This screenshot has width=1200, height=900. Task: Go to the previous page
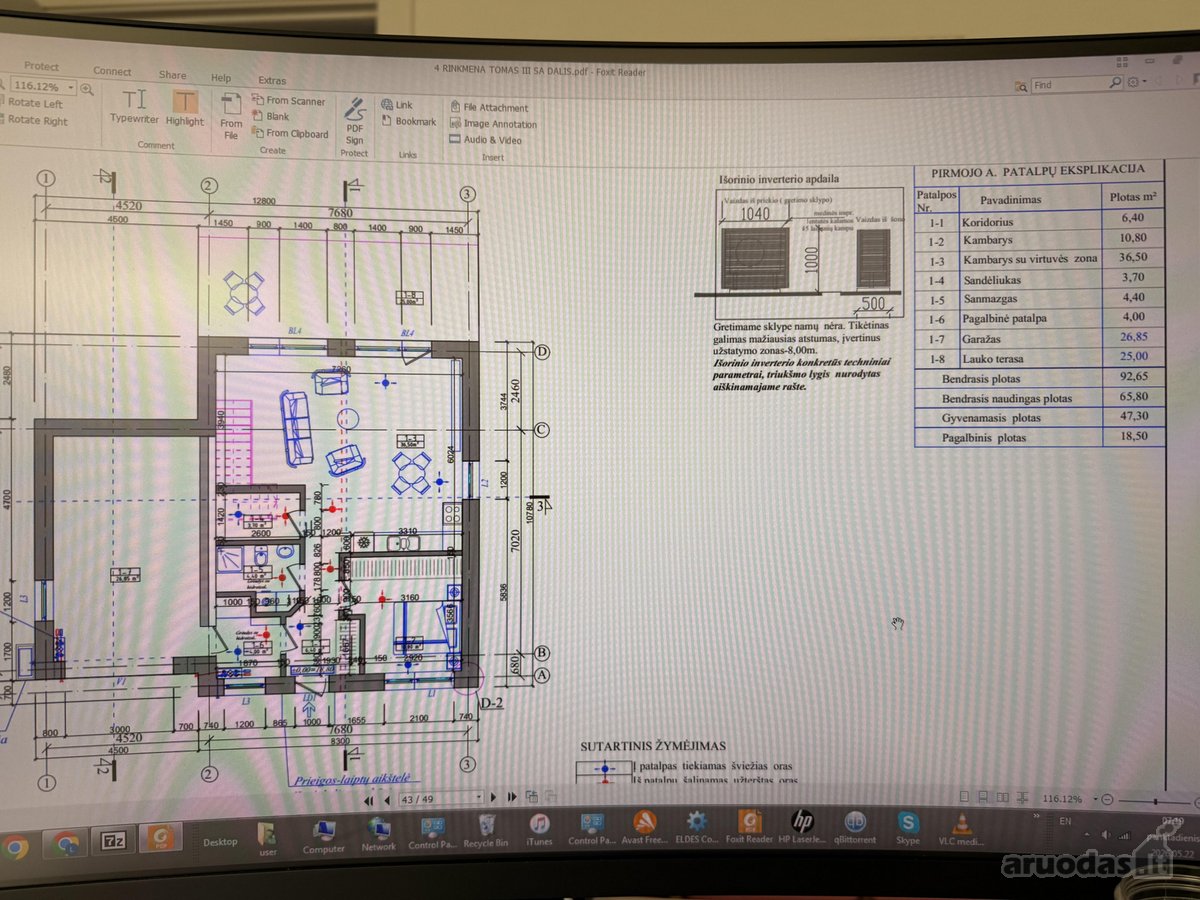coord(386,800)
